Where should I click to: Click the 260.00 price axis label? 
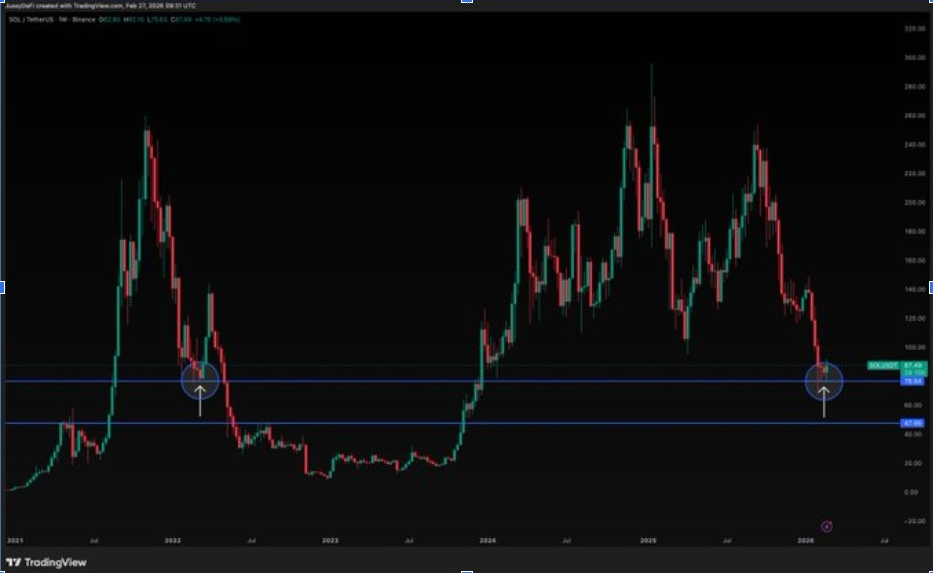[915, 115]
